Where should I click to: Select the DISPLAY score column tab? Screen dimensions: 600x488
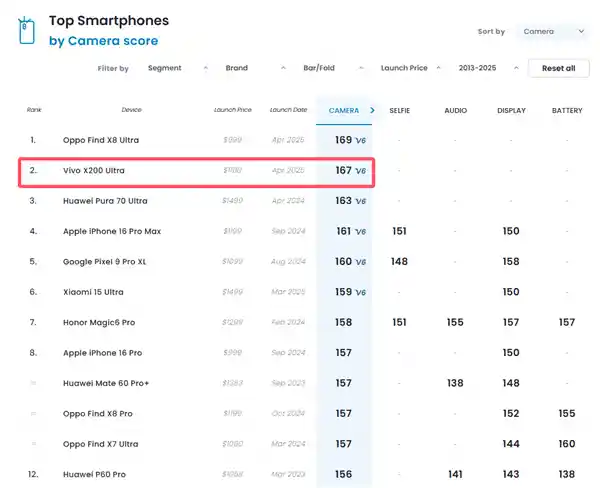pos(511,110)
